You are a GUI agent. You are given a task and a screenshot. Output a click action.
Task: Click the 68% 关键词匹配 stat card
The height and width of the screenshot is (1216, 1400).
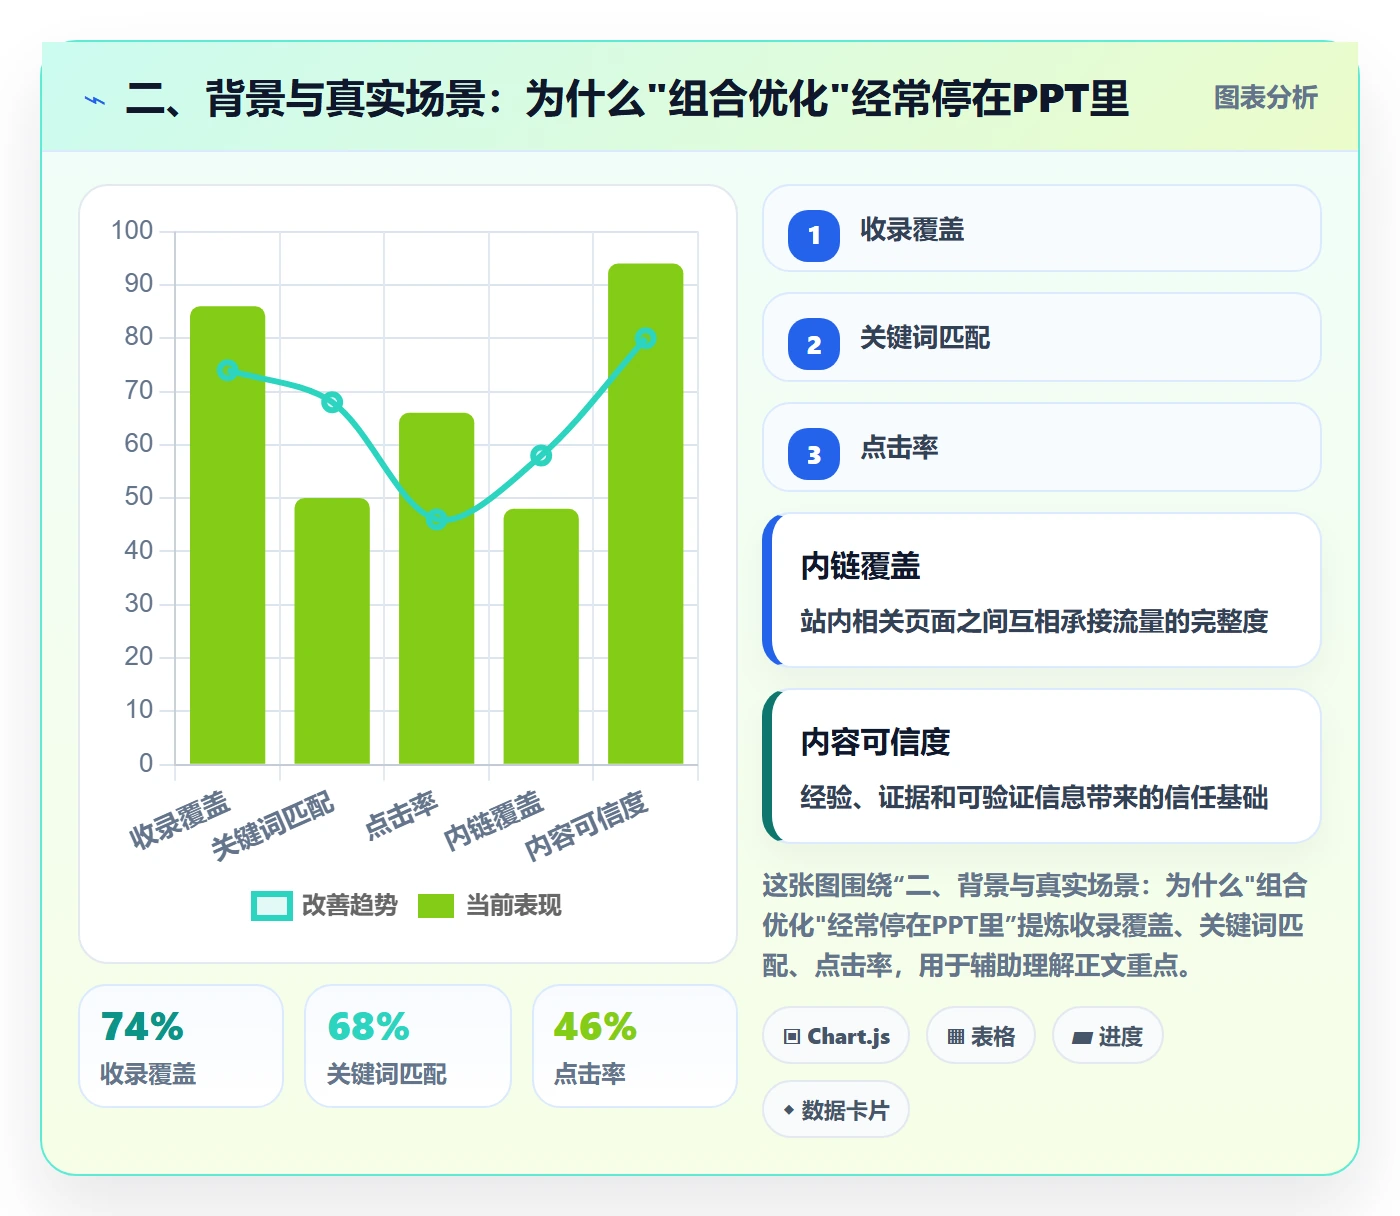coord(408,1046)
